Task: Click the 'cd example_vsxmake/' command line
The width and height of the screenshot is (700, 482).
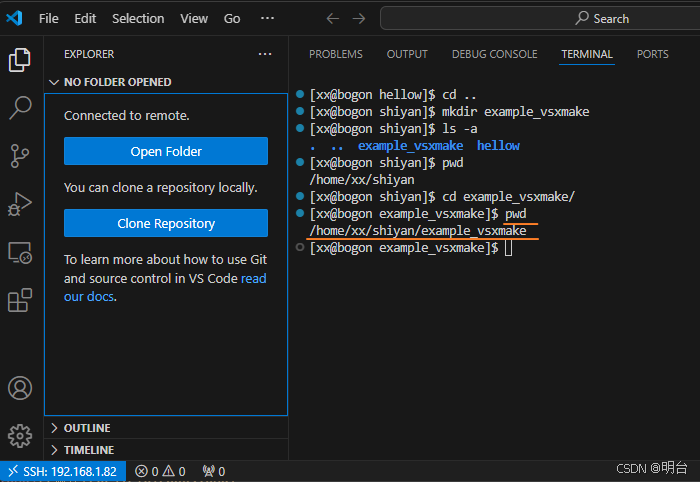Action: click(x=442, y=197)
